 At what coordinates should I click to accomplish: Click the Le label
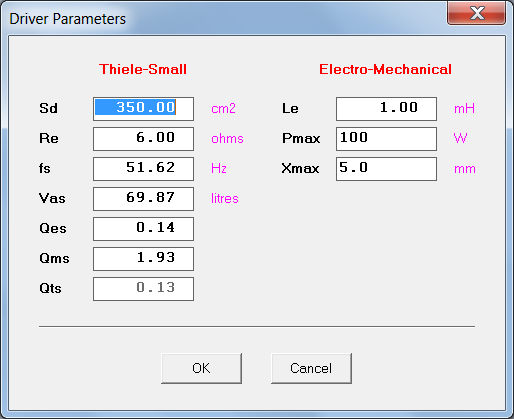pos(290,108)
